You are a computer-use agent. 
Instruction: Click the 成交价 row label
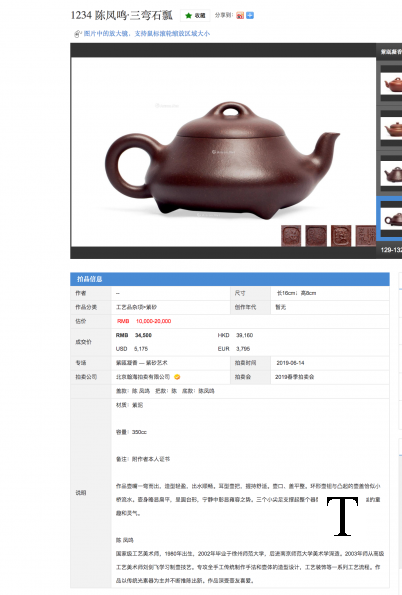pyautogui.click(x=83, y=342)
